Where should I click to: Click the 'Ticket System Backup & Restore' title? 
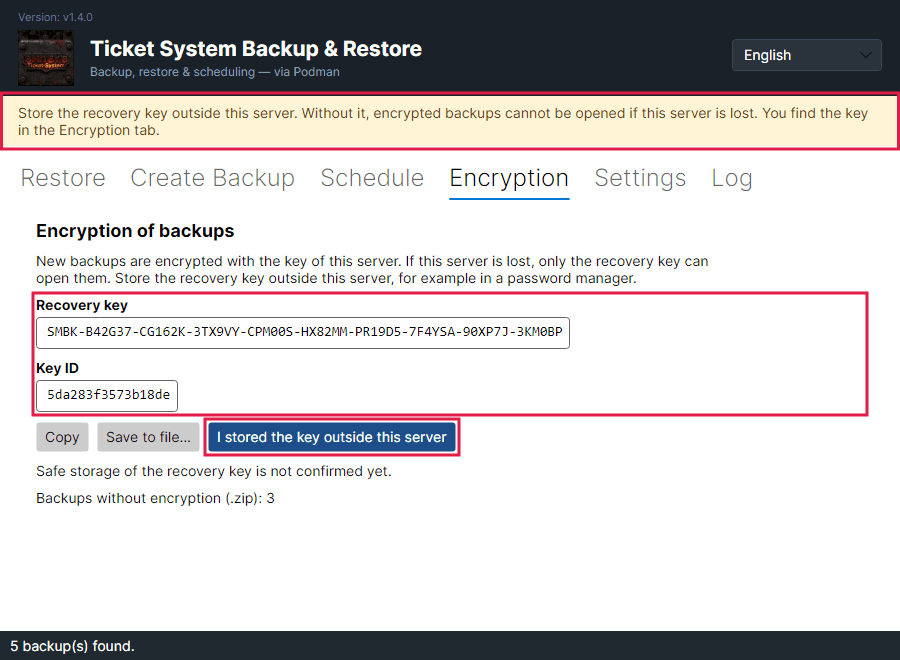(x=256, y=49)
